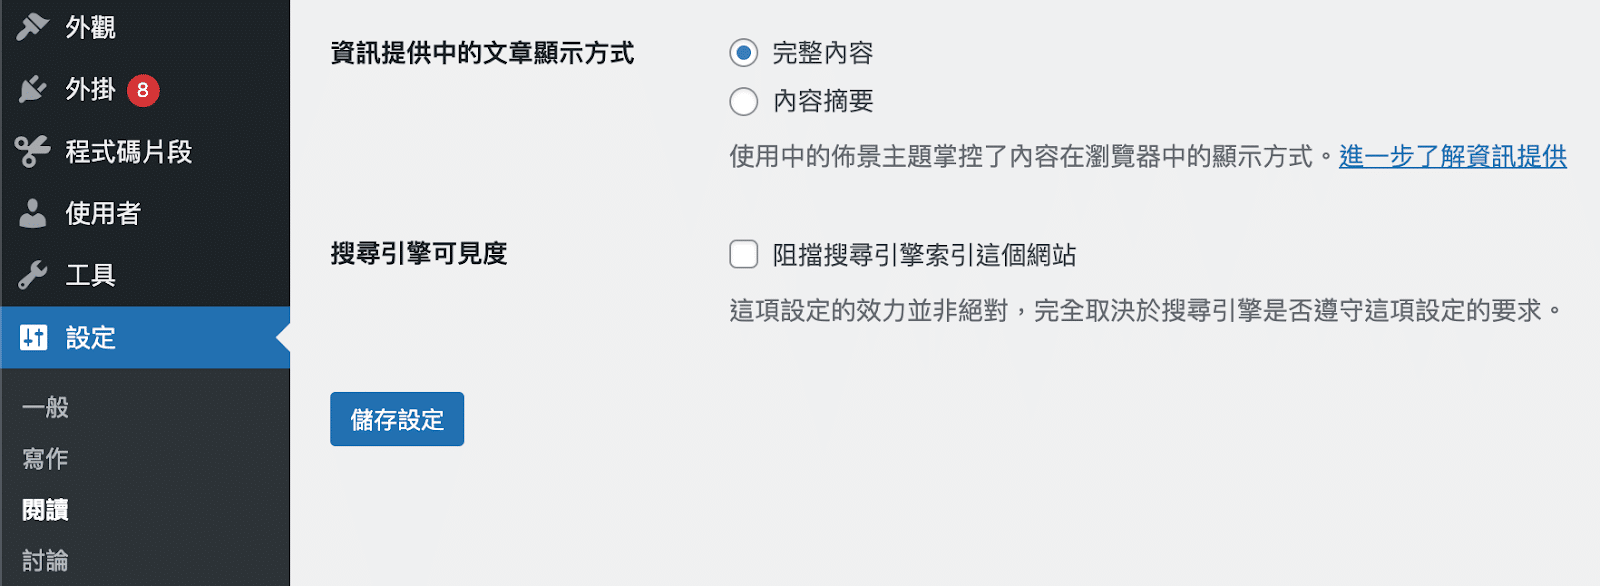Click the Users (使用者) person icon

33,213
